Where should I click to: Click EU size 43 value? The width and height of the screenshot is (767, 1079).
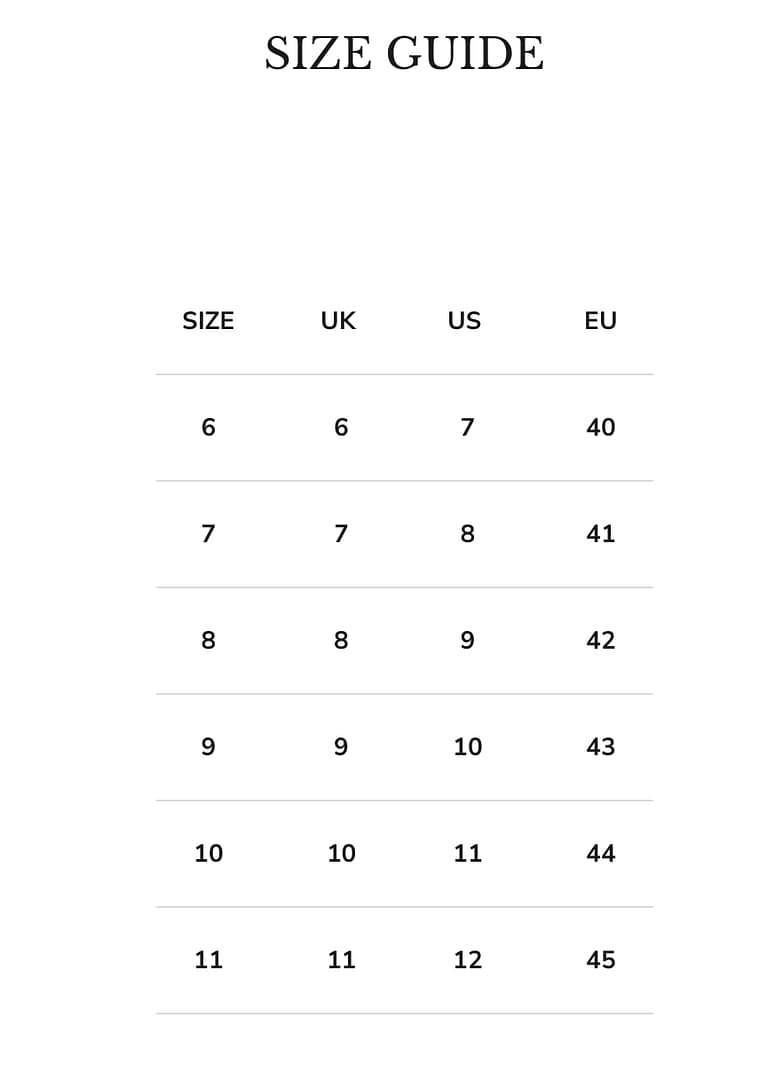coord(600,747)
